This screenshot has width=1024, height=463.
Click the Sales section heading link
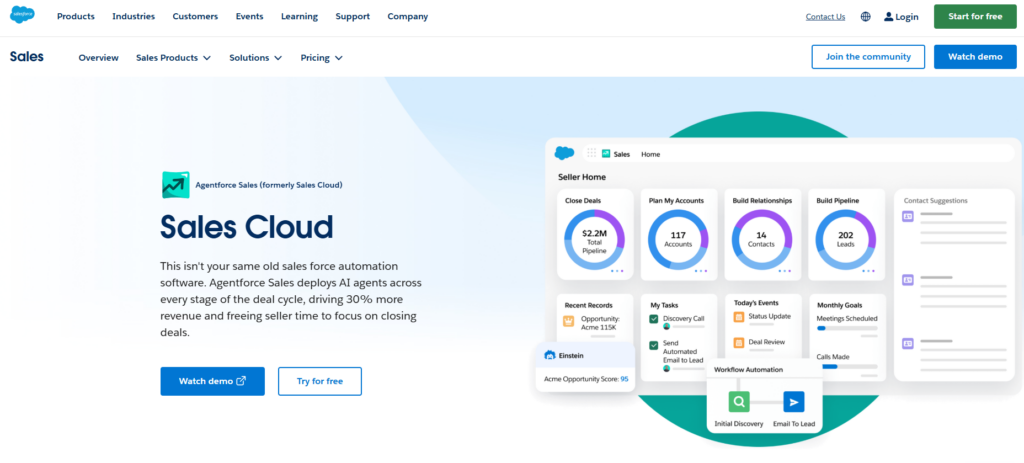tap(27, 57)
